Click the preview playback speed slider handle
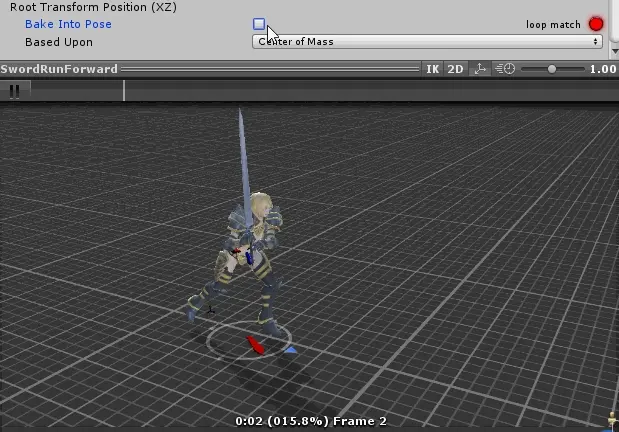 click(x=552, y=69)
